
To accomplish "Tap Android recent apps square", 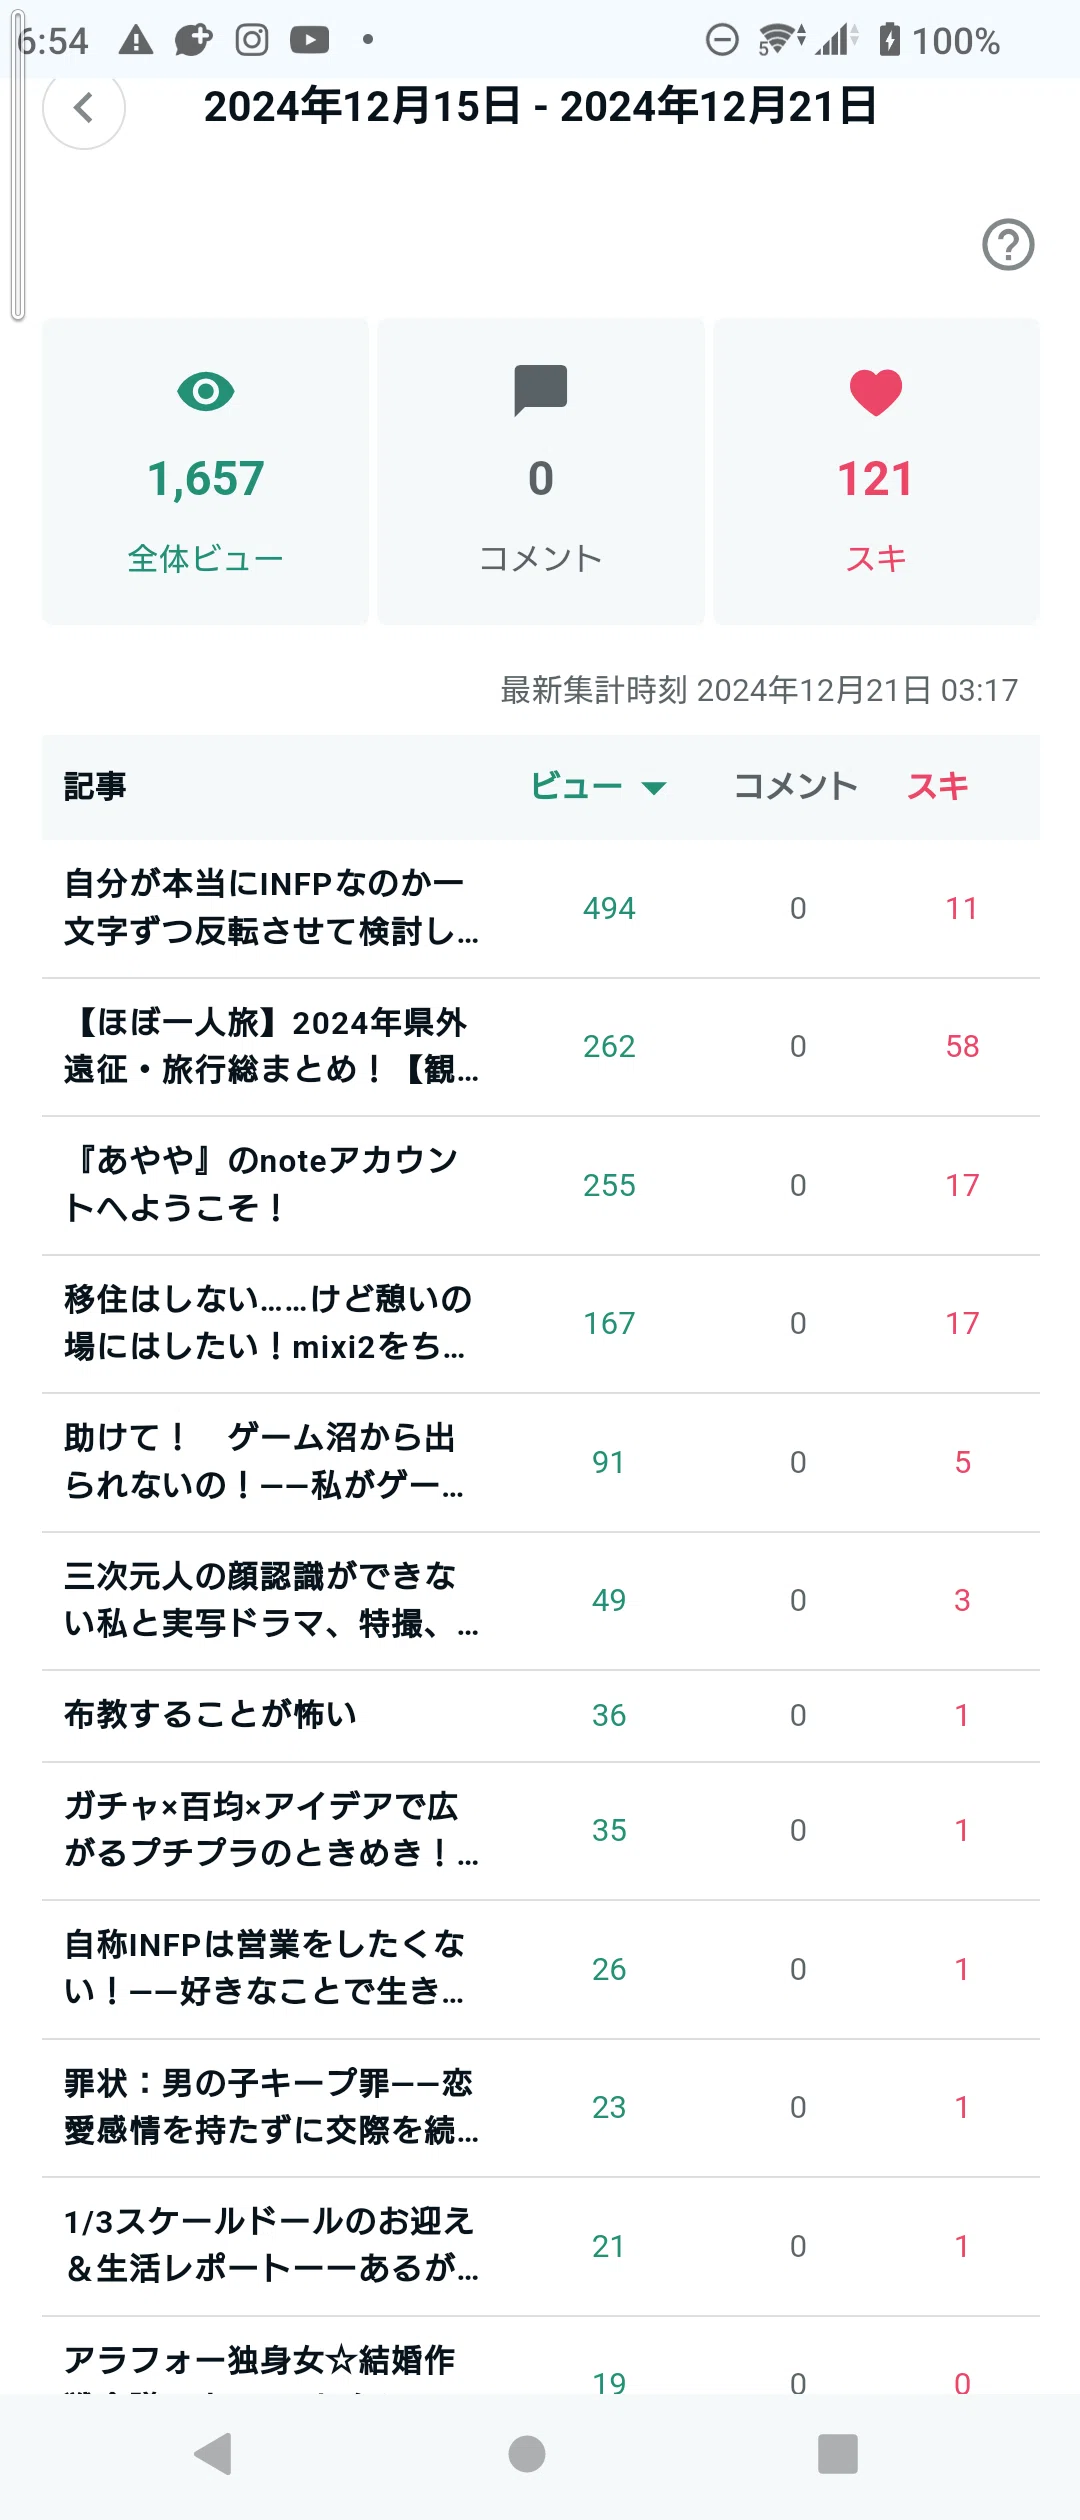I will (838, 2453).
